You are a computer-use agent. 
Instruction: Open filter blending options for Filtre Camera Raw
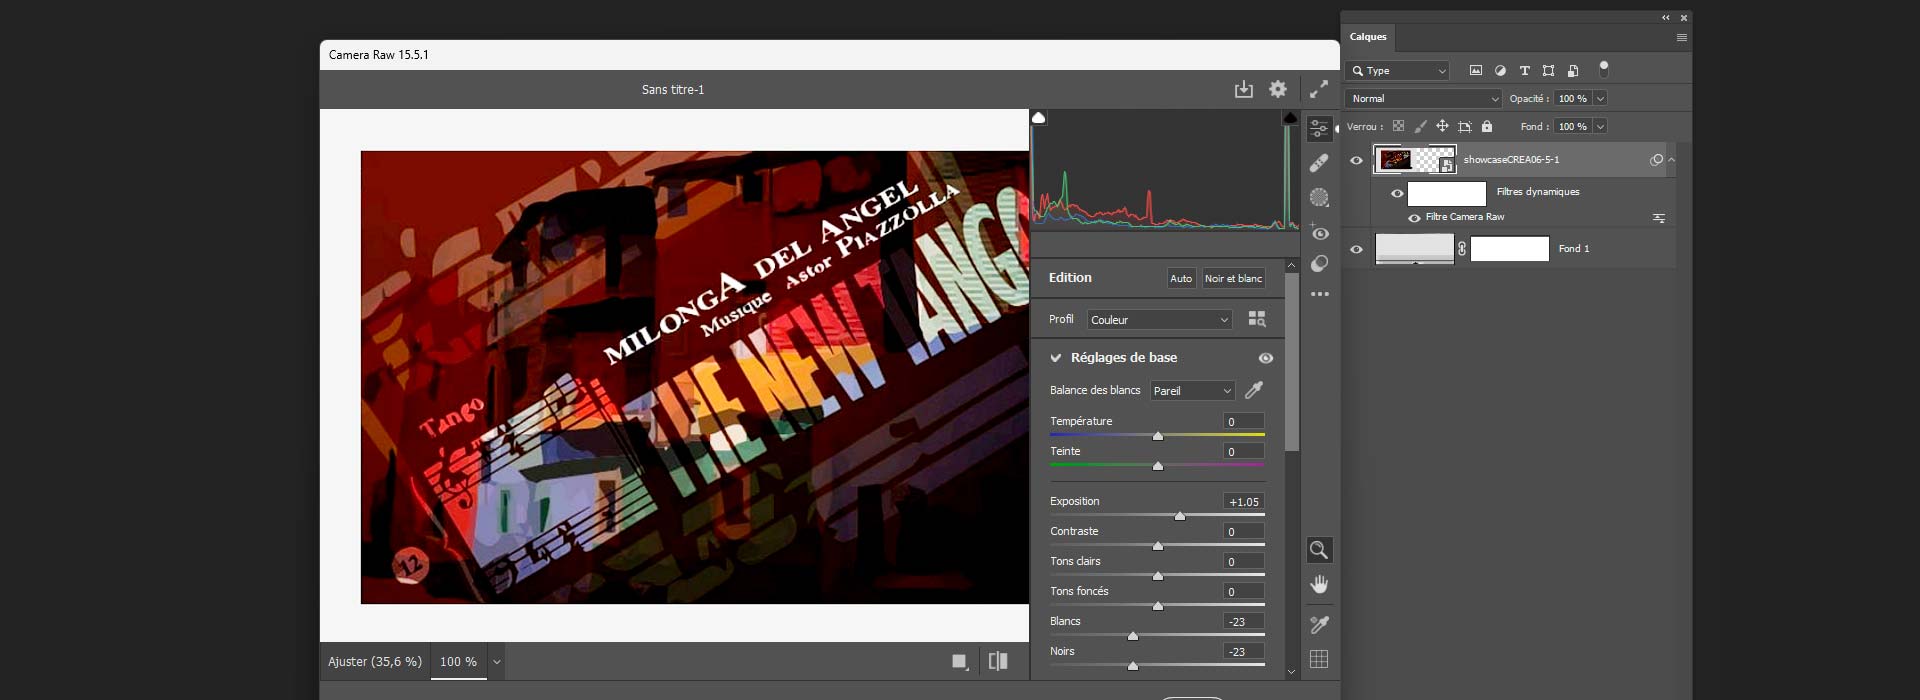tap(1659, 218)
